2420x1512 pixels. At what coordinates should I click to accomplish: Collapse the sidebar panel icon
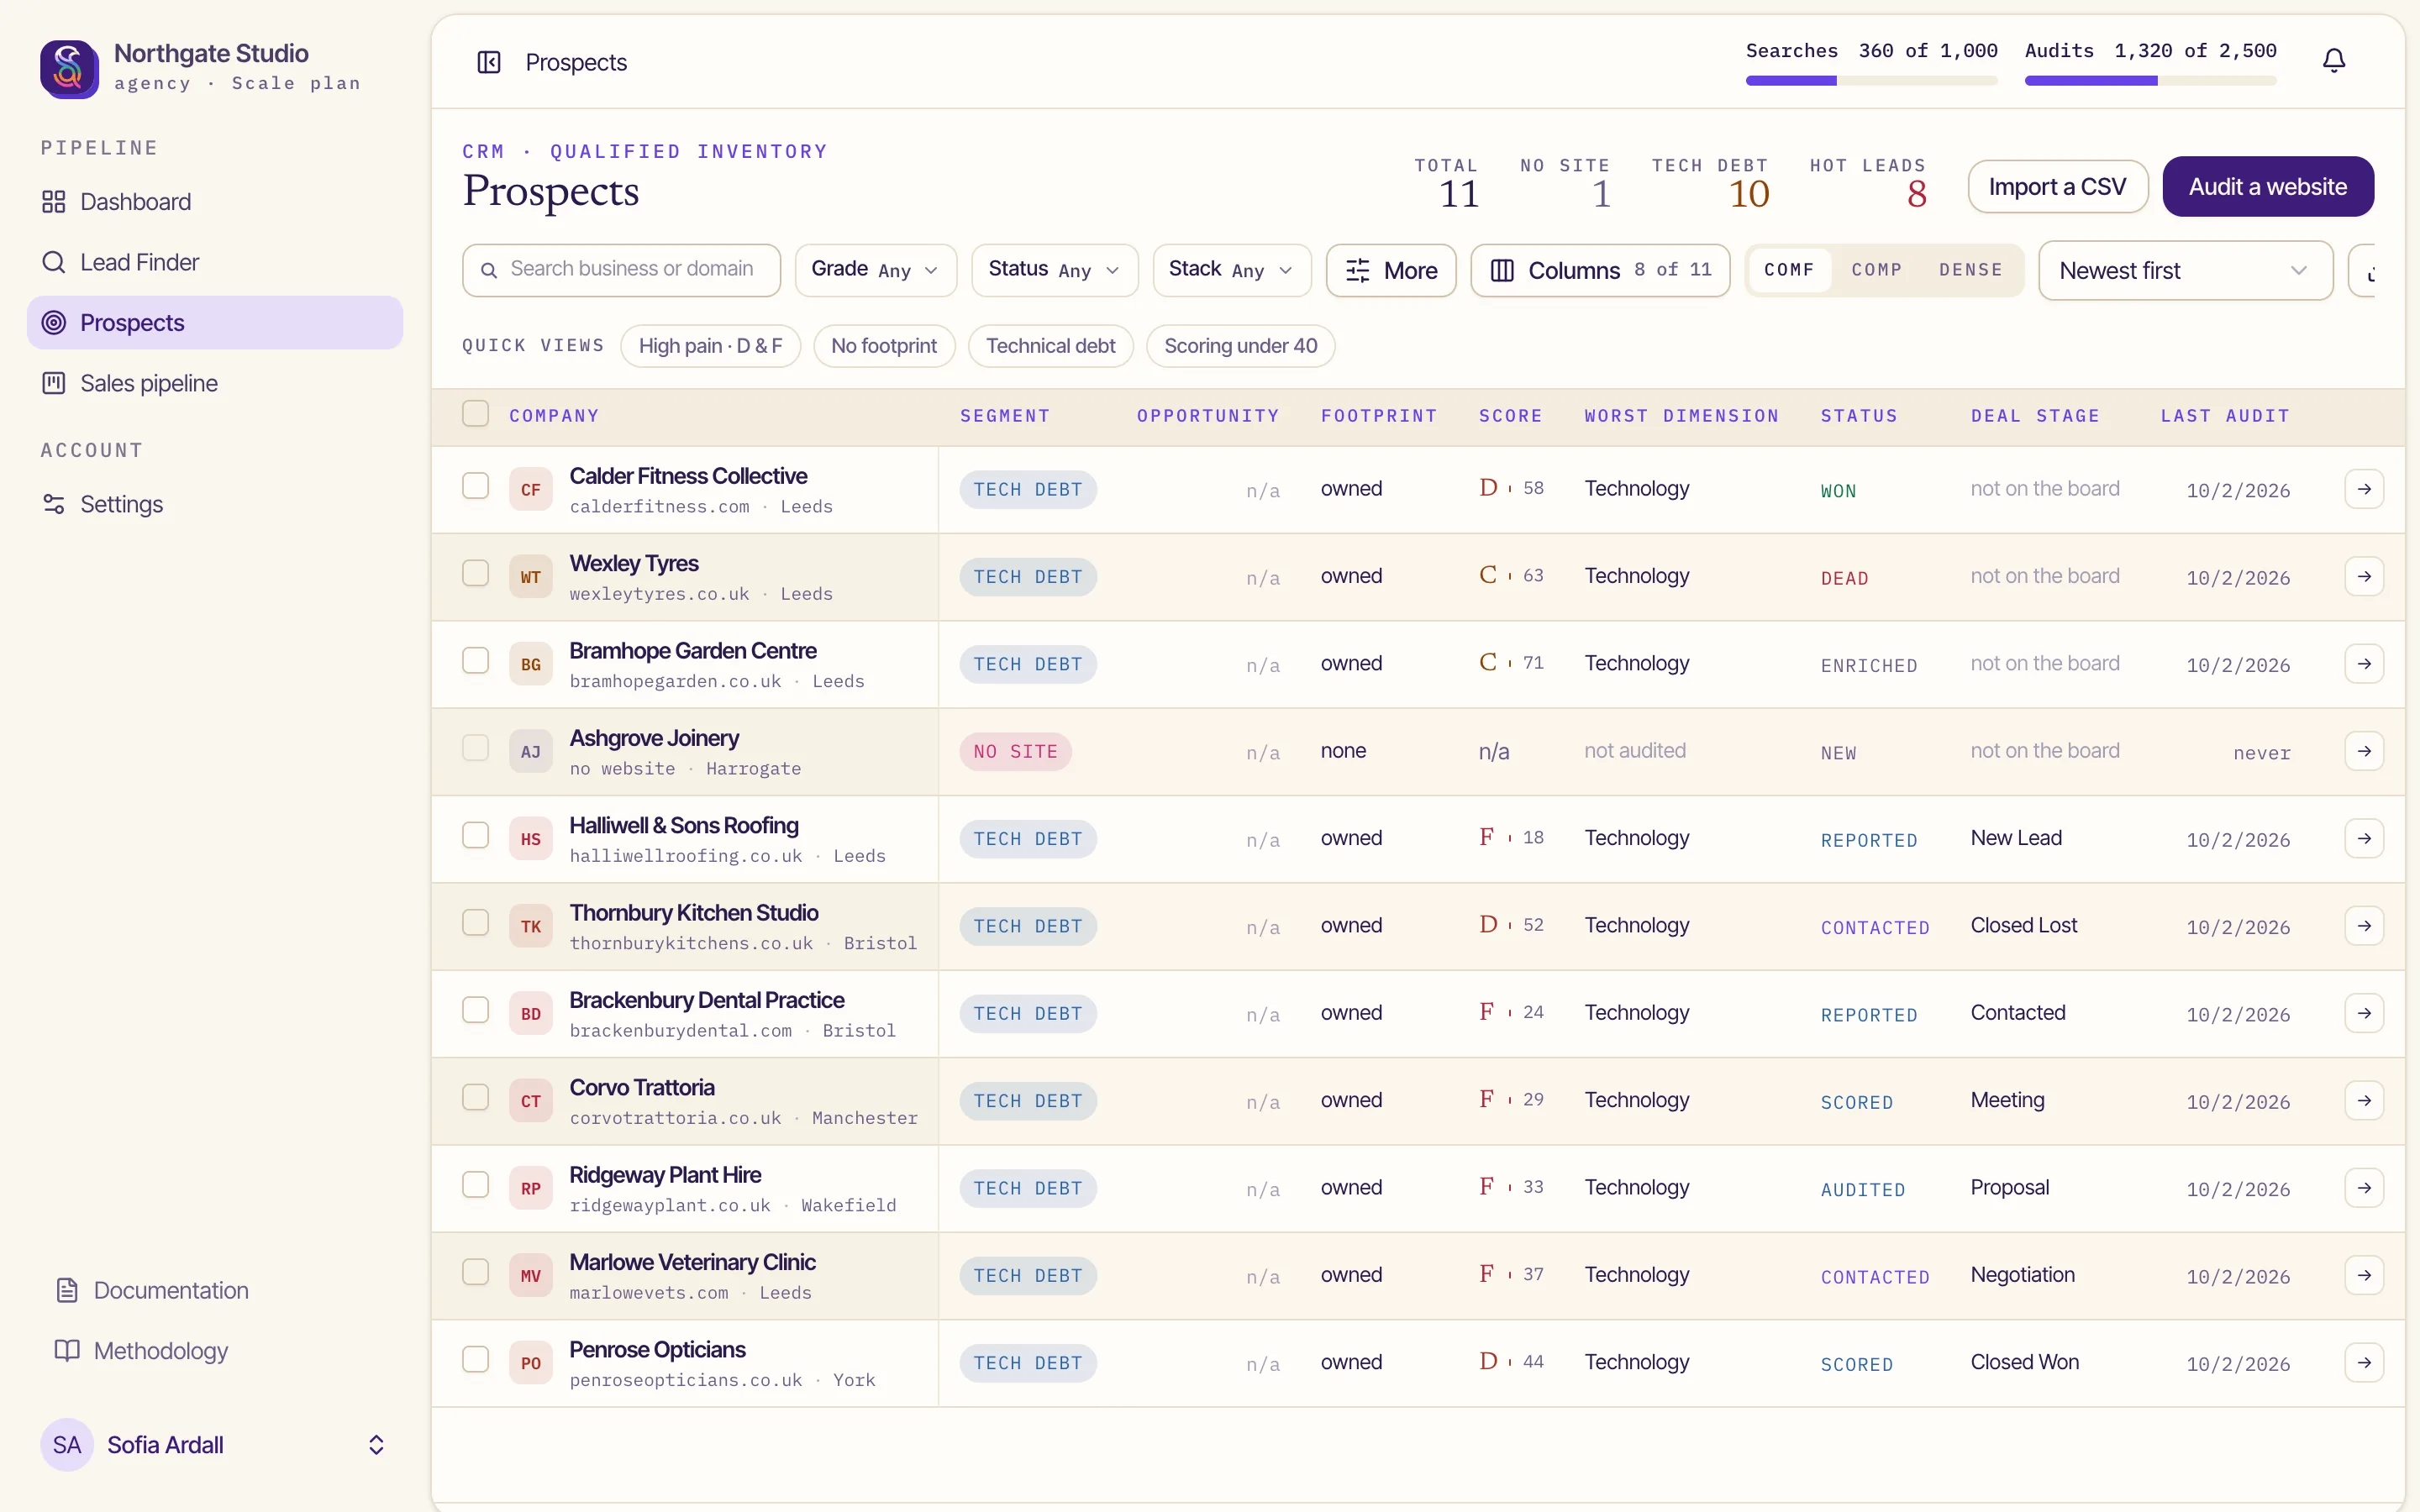488,62
